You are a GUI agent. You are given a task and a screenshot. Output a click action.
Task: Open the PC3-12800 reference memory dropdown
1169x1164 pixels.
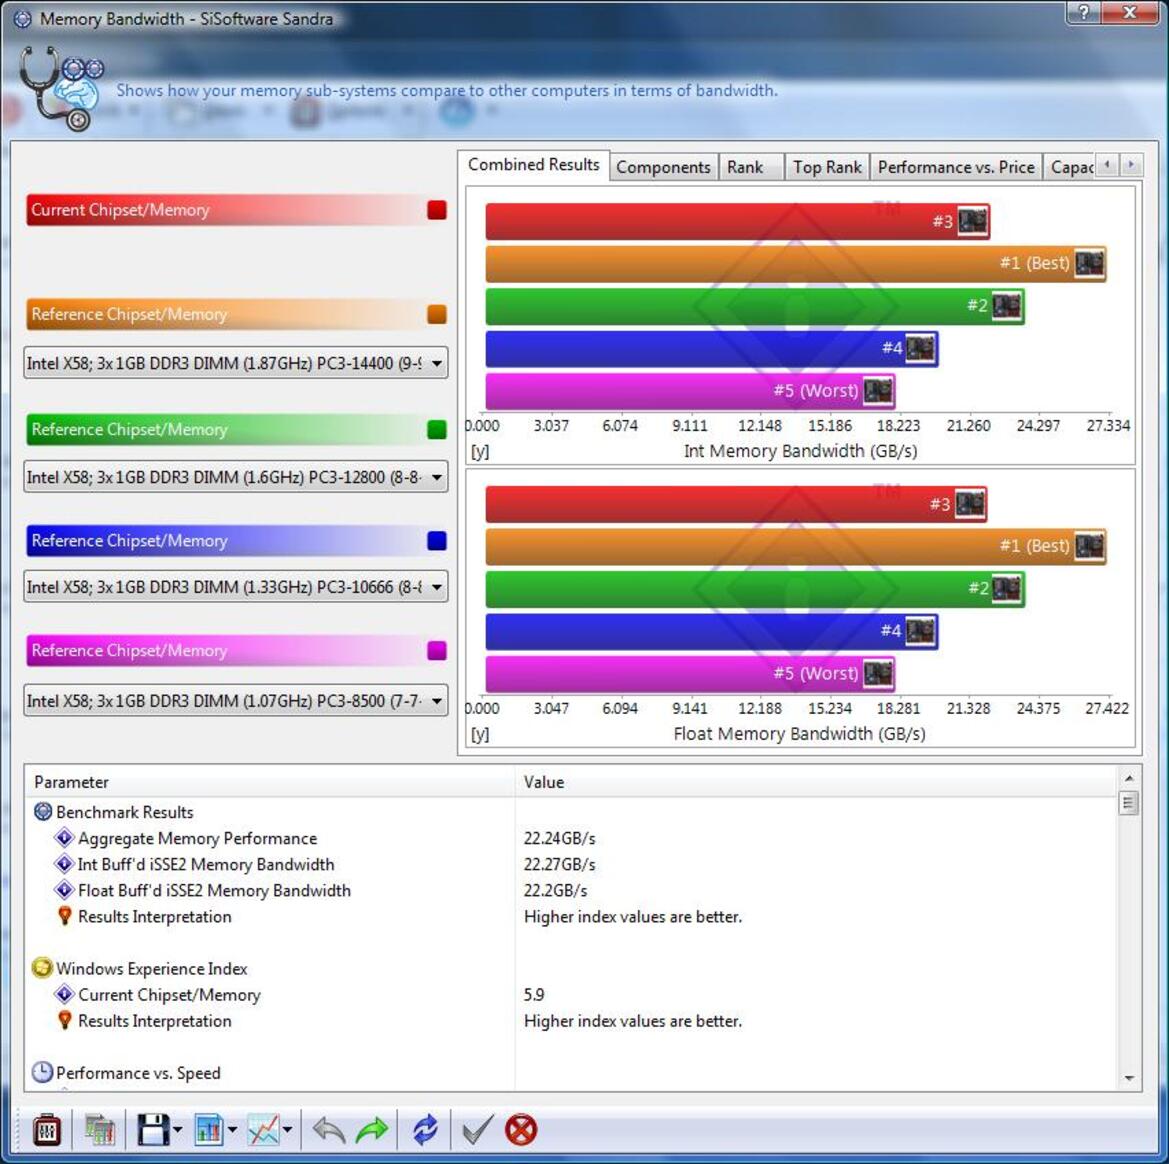[236, 477]
